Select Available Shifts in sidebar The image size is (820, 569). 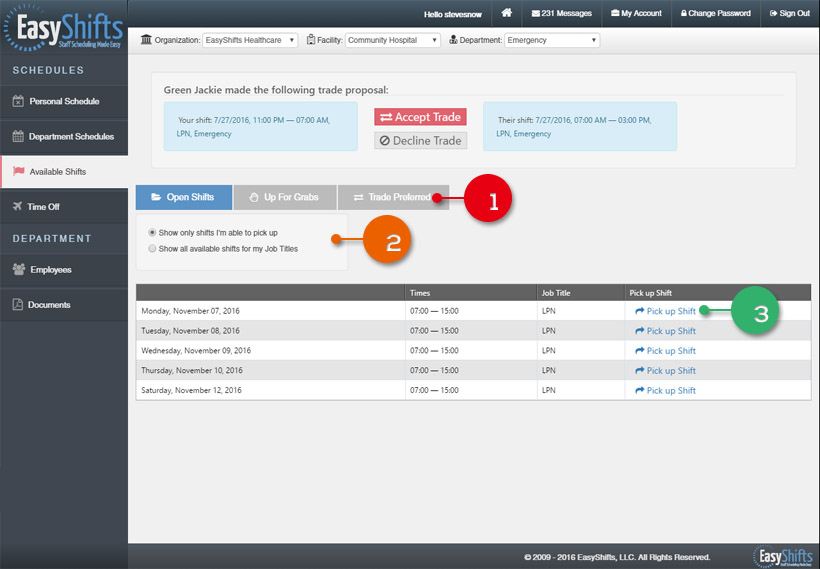64,172
